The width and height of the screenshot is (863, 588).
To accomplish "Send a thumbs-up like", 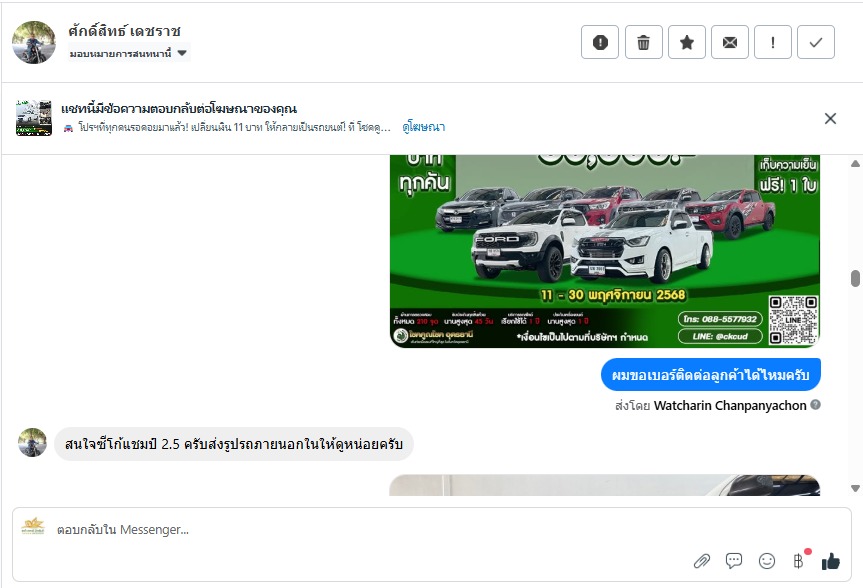I will point(831,562).
